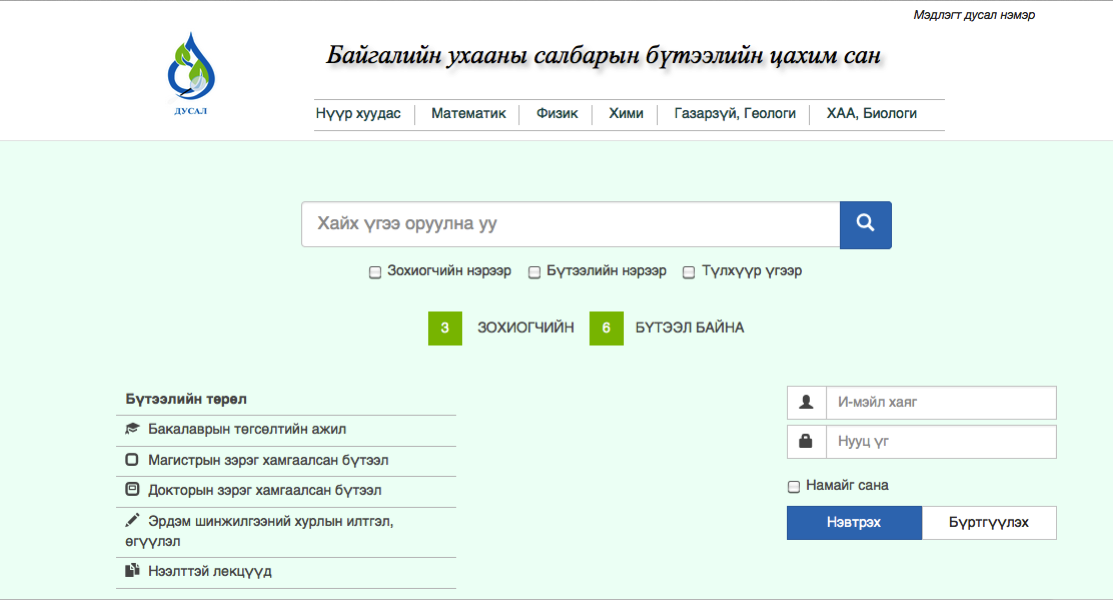Click the icon next to Докторын зэрэг

(132, 491)
